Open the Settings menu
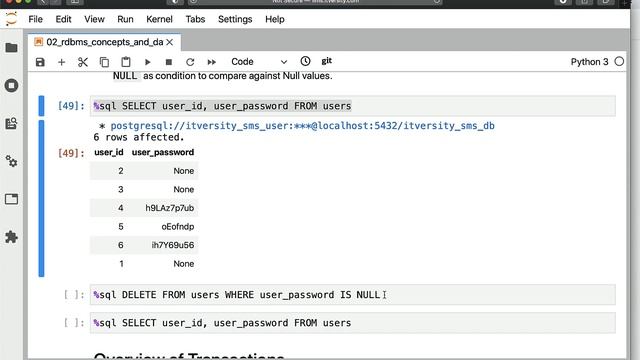 coord(235,19)
